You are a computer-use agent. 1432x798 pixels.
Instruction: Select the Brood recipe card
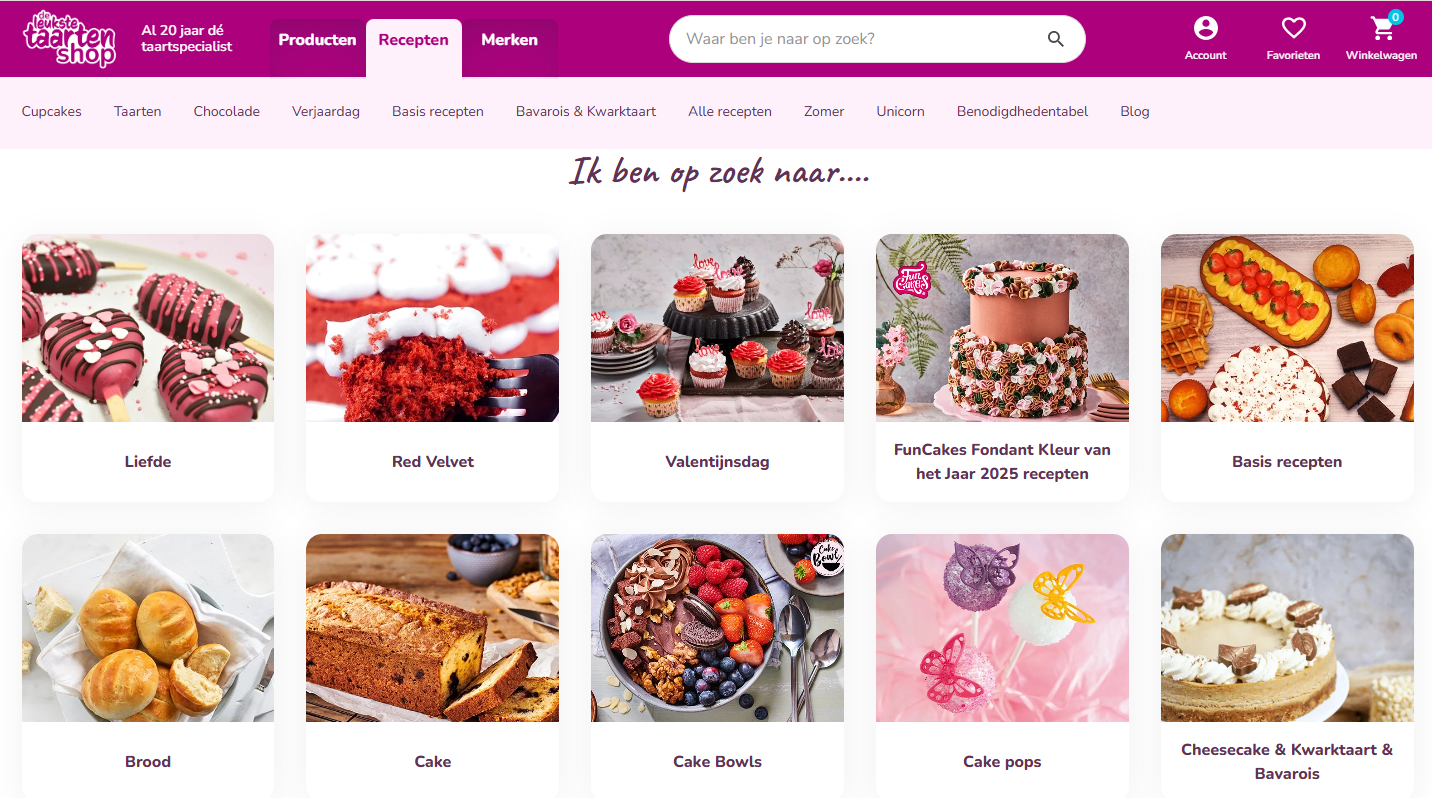[148, 666]
